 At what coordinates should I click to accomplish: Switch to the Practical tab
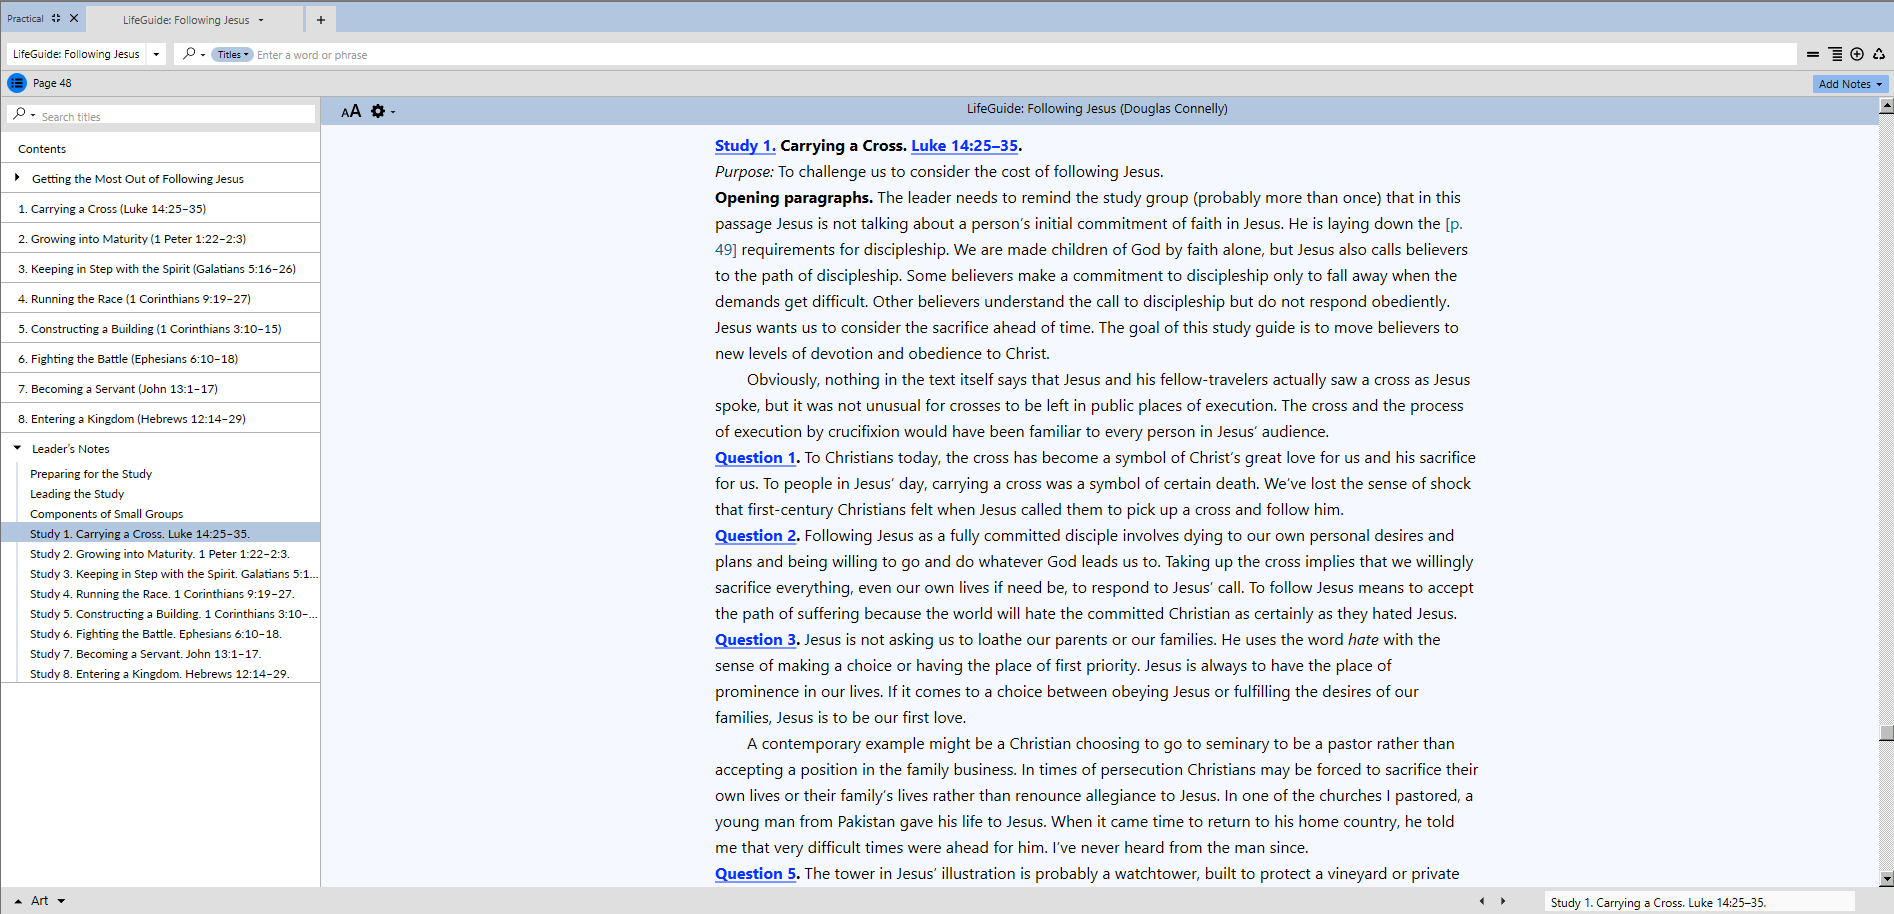[x=26, y=18]
